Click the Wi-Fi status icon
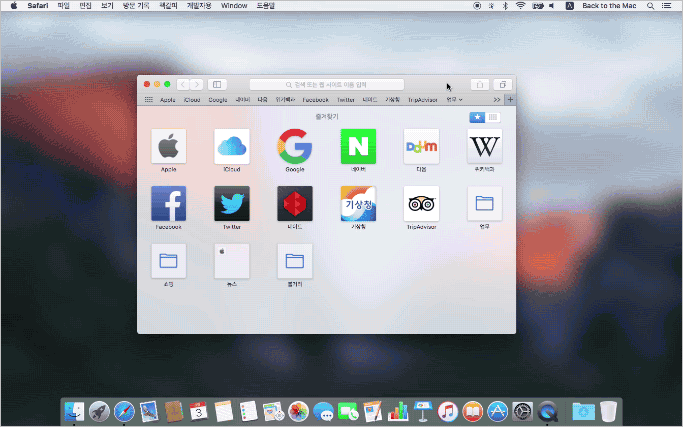 tap(520, 6)
